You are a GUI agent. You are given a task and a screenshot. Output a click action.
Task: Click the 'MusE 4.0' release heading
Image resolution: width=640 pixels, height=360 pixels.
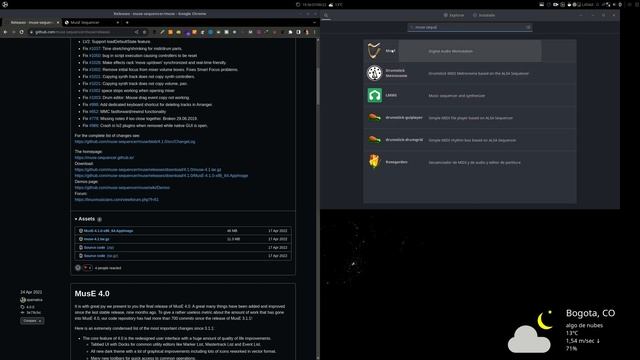tap(92, 293)
